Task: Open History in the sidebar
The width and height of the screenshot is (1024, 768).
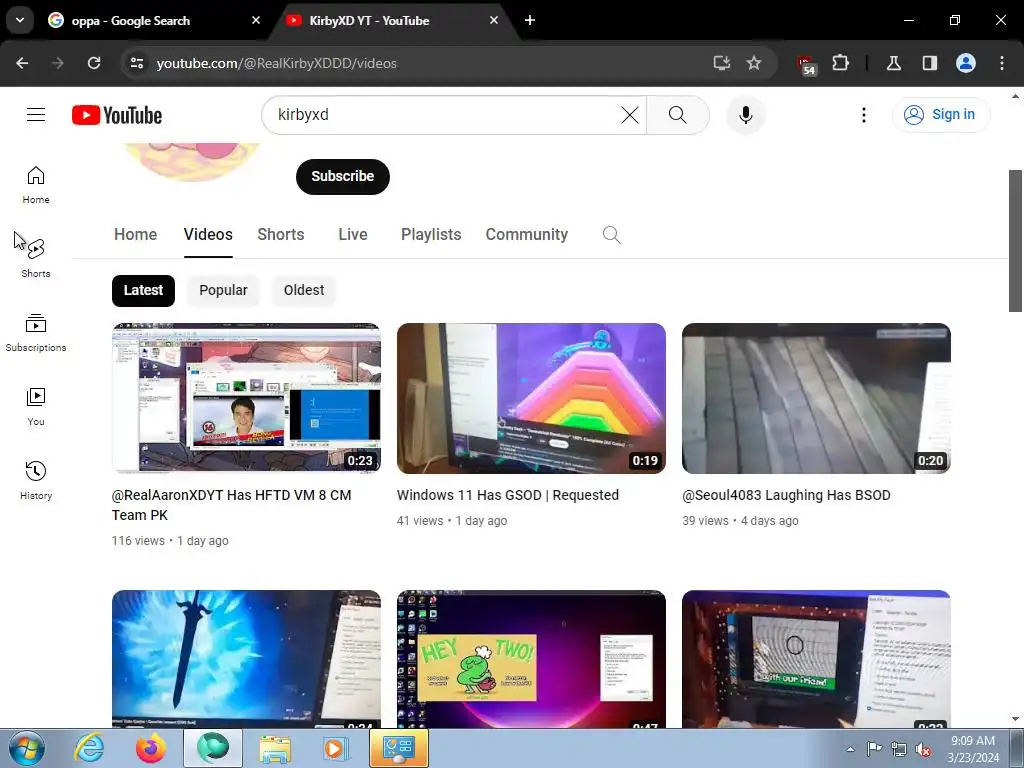Action: (36, 480)
